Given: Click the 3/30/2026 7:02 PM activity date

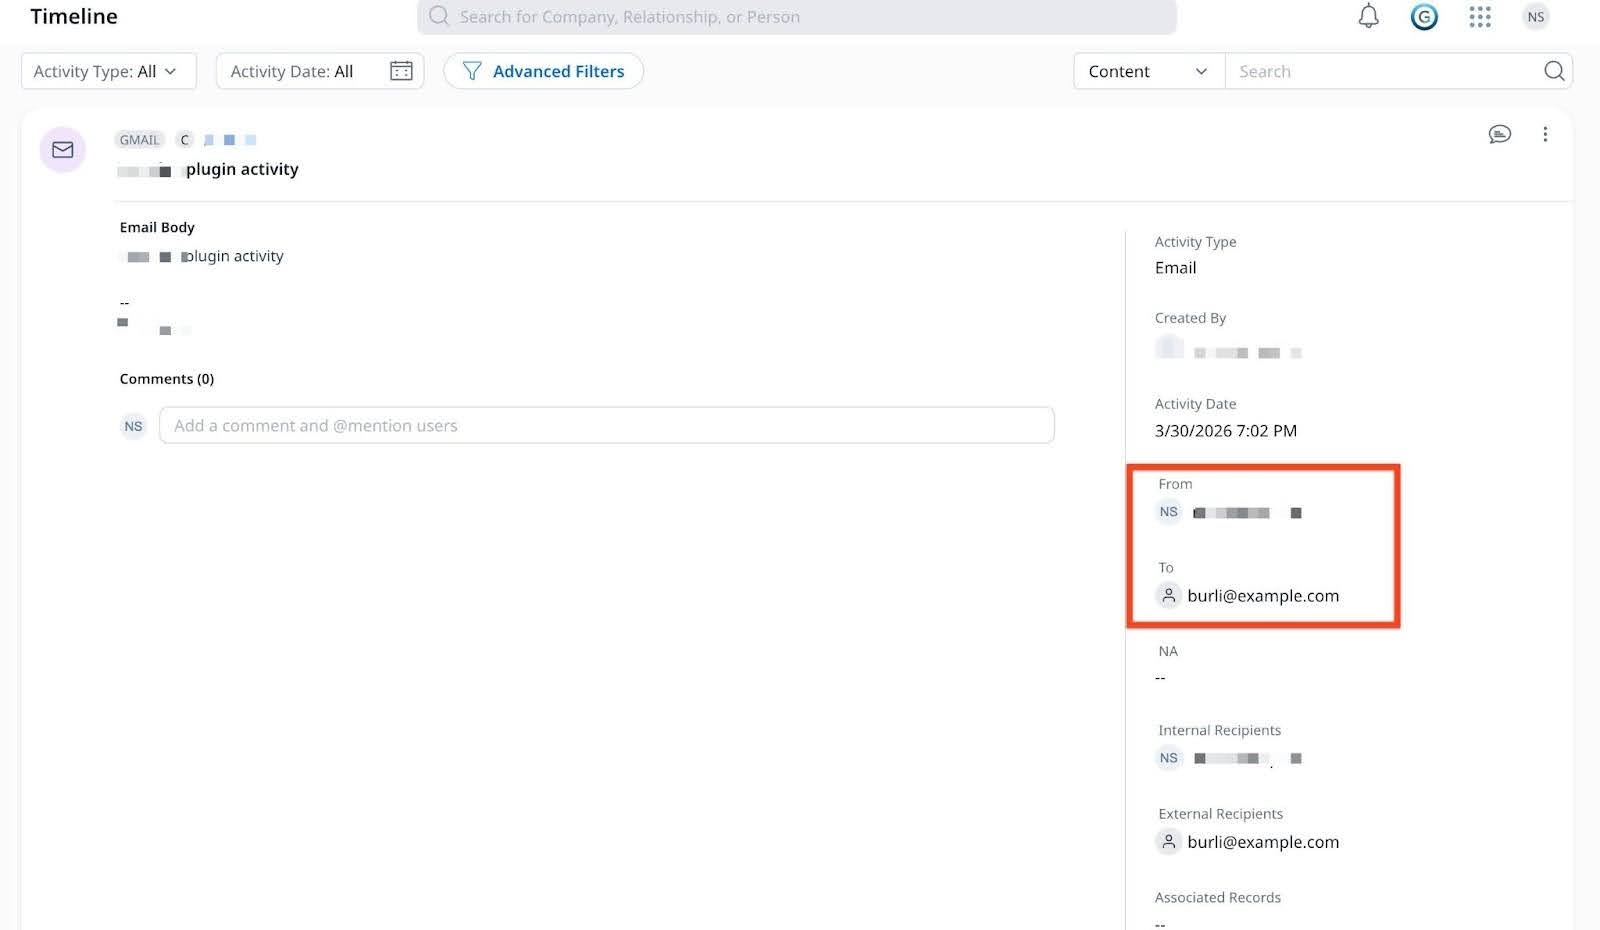Looking at the screenshot, I should click(x=1226, y=431).
